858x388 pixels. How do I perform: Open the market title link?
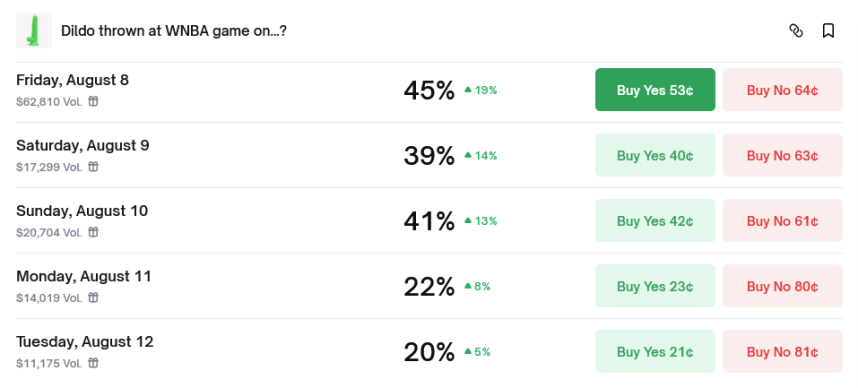coord(173,31)
